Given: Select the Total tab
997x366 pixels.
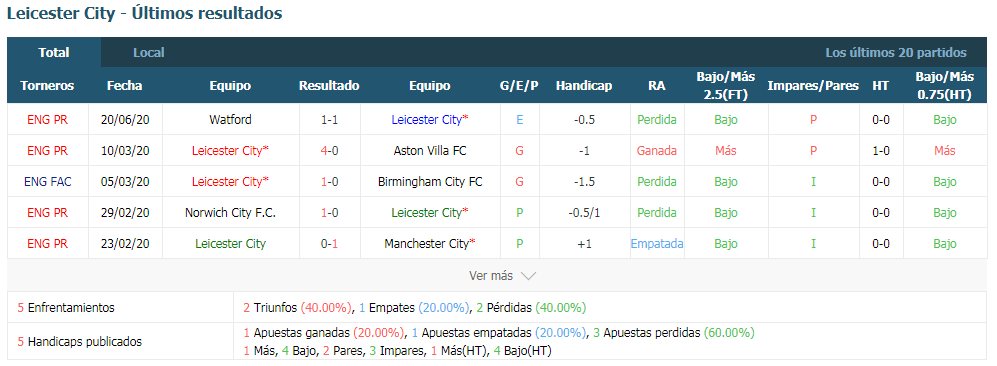Looking at the screenshot, I should [54, 53].
